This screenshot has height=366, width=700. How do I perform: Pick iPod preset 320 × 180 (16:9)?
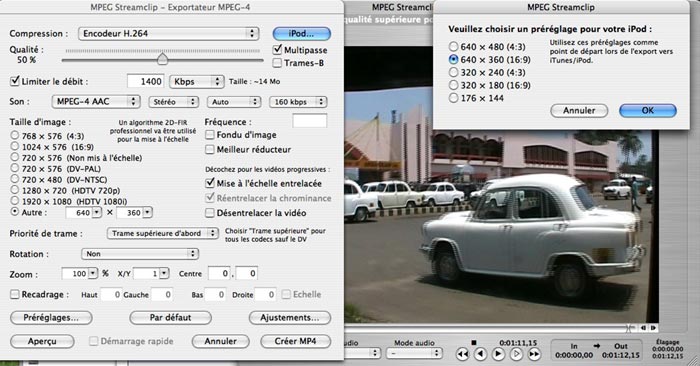[454, 85]
